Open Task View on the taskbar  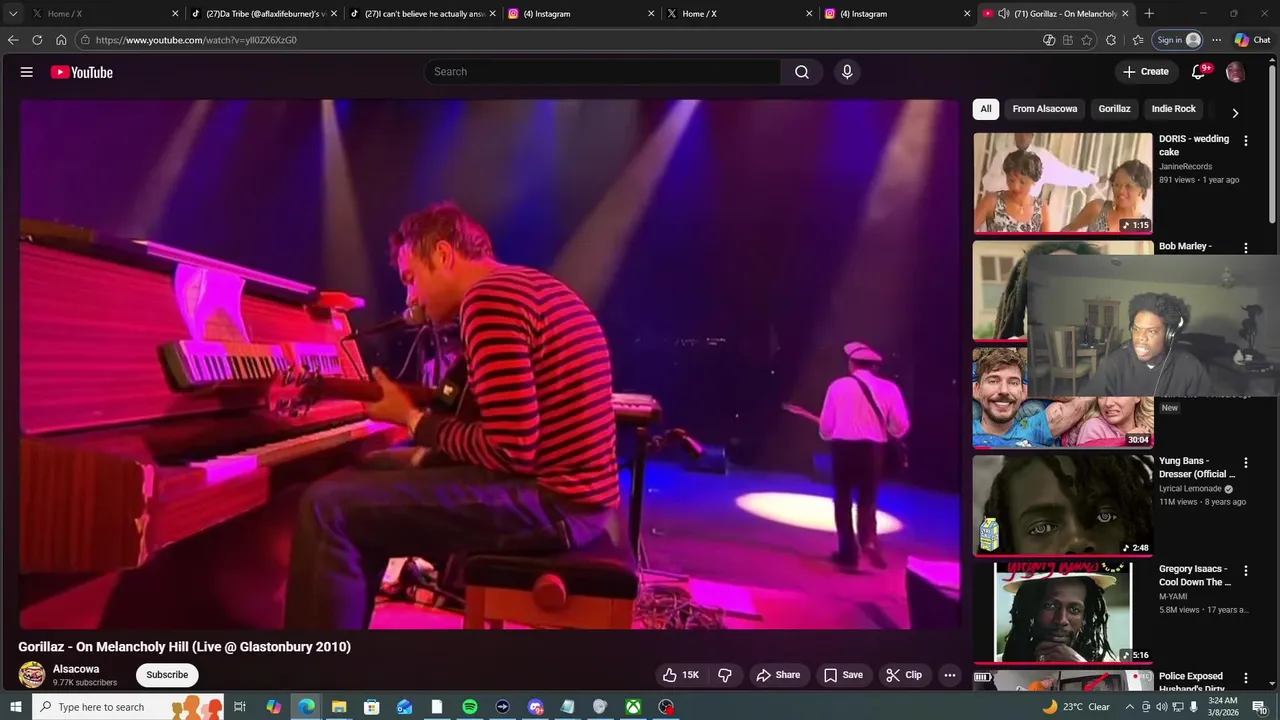coord(240,707)
